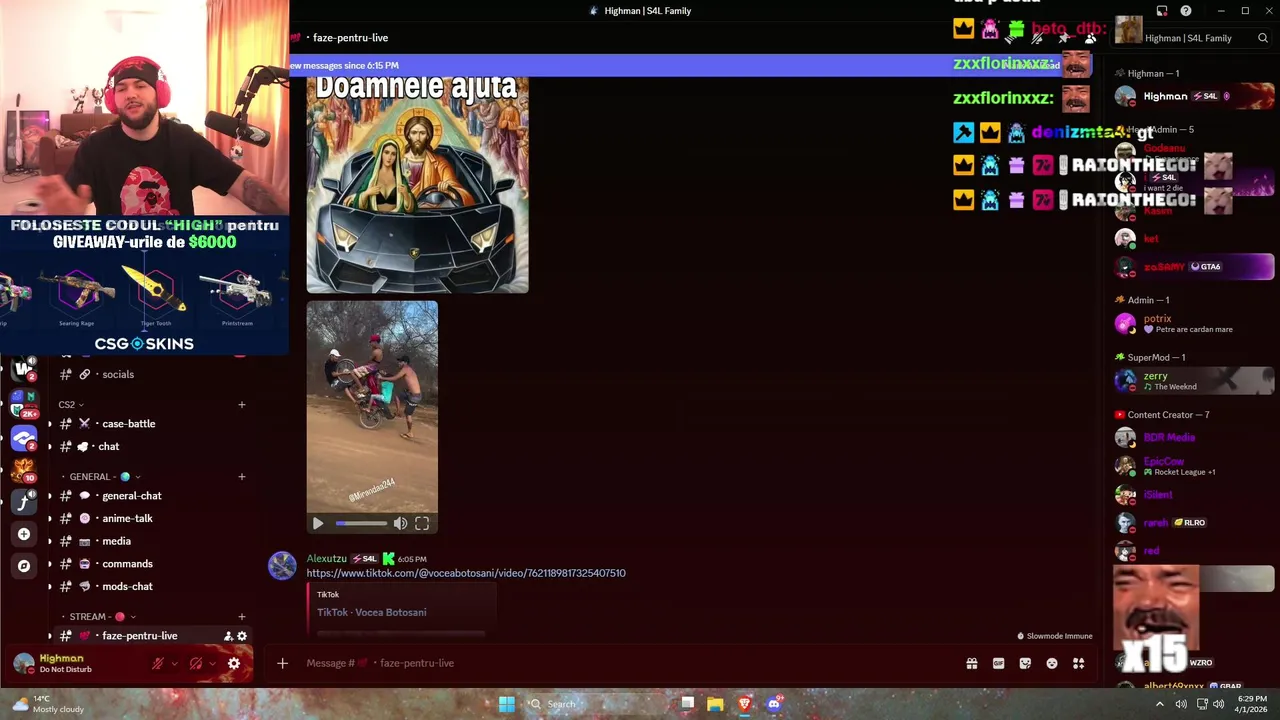This screenshot has height=720, width=1280.
Task: Collapse the CS2 category
Action: (x=71, y=405)
